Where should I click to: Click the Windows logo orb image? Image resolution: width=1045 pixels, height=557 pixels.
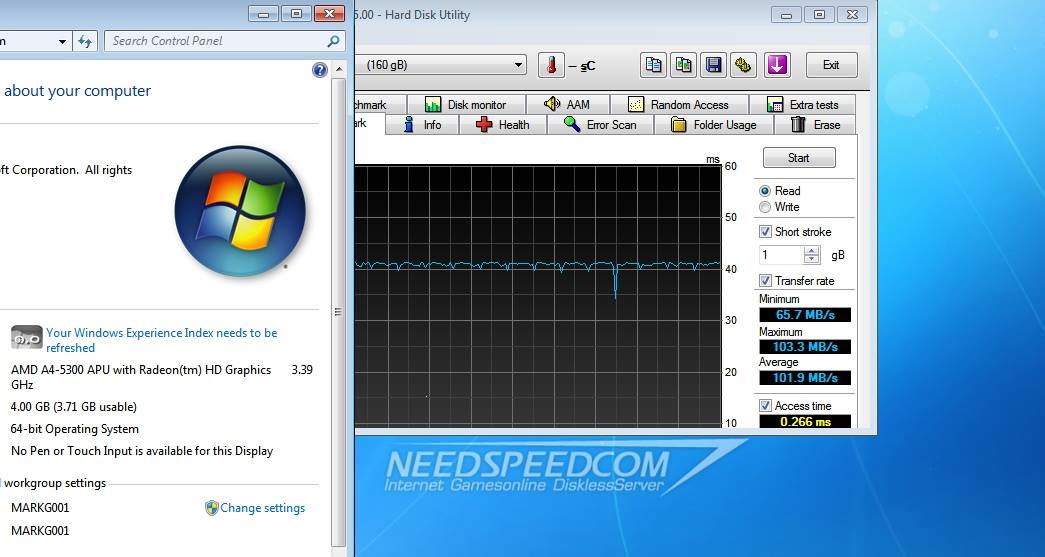coord(240,211)
